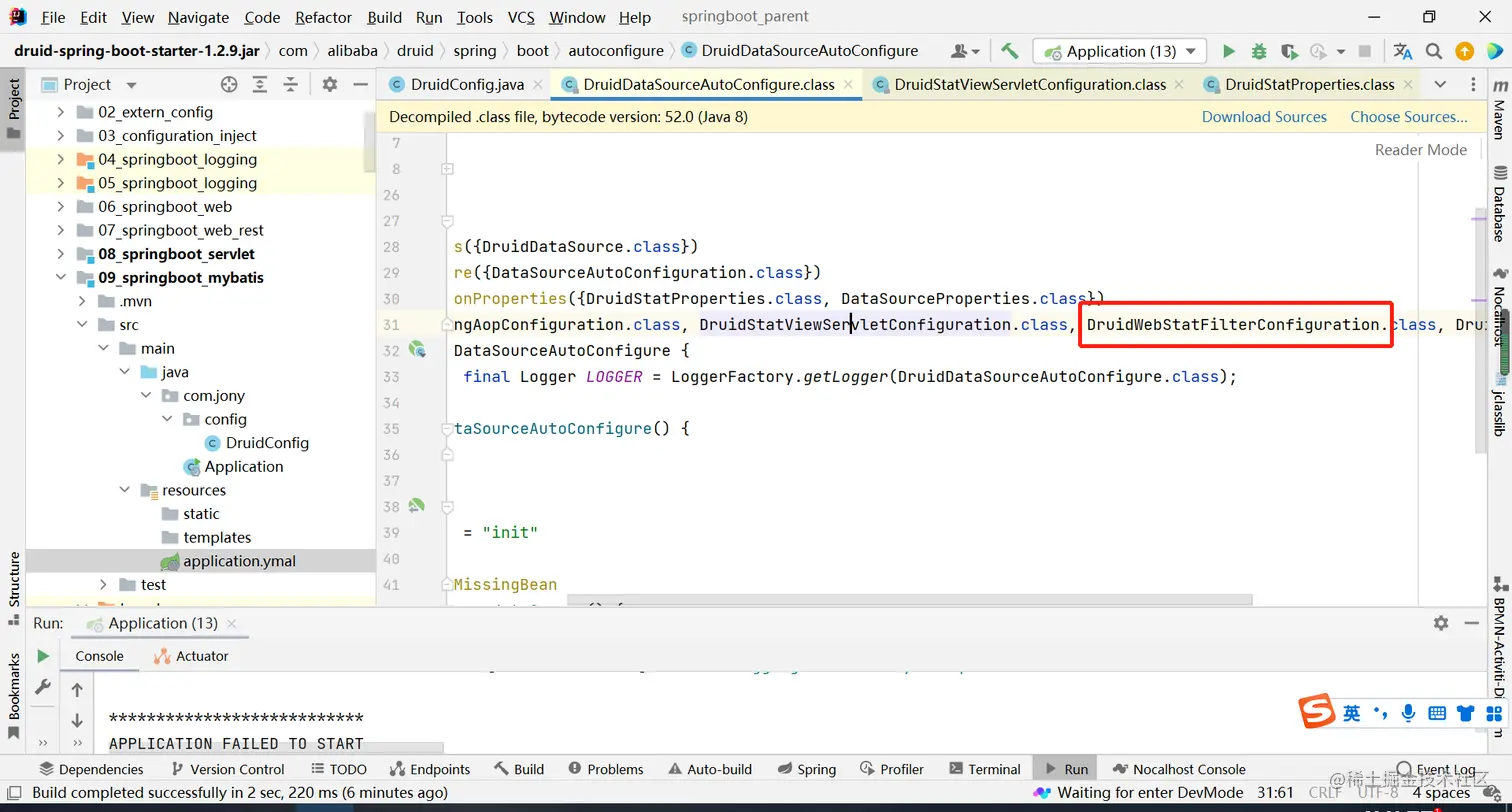Open the Sogou soft keyboard icon
The height and width of the screenshot is (812, 1512).
click(1437, 713)
